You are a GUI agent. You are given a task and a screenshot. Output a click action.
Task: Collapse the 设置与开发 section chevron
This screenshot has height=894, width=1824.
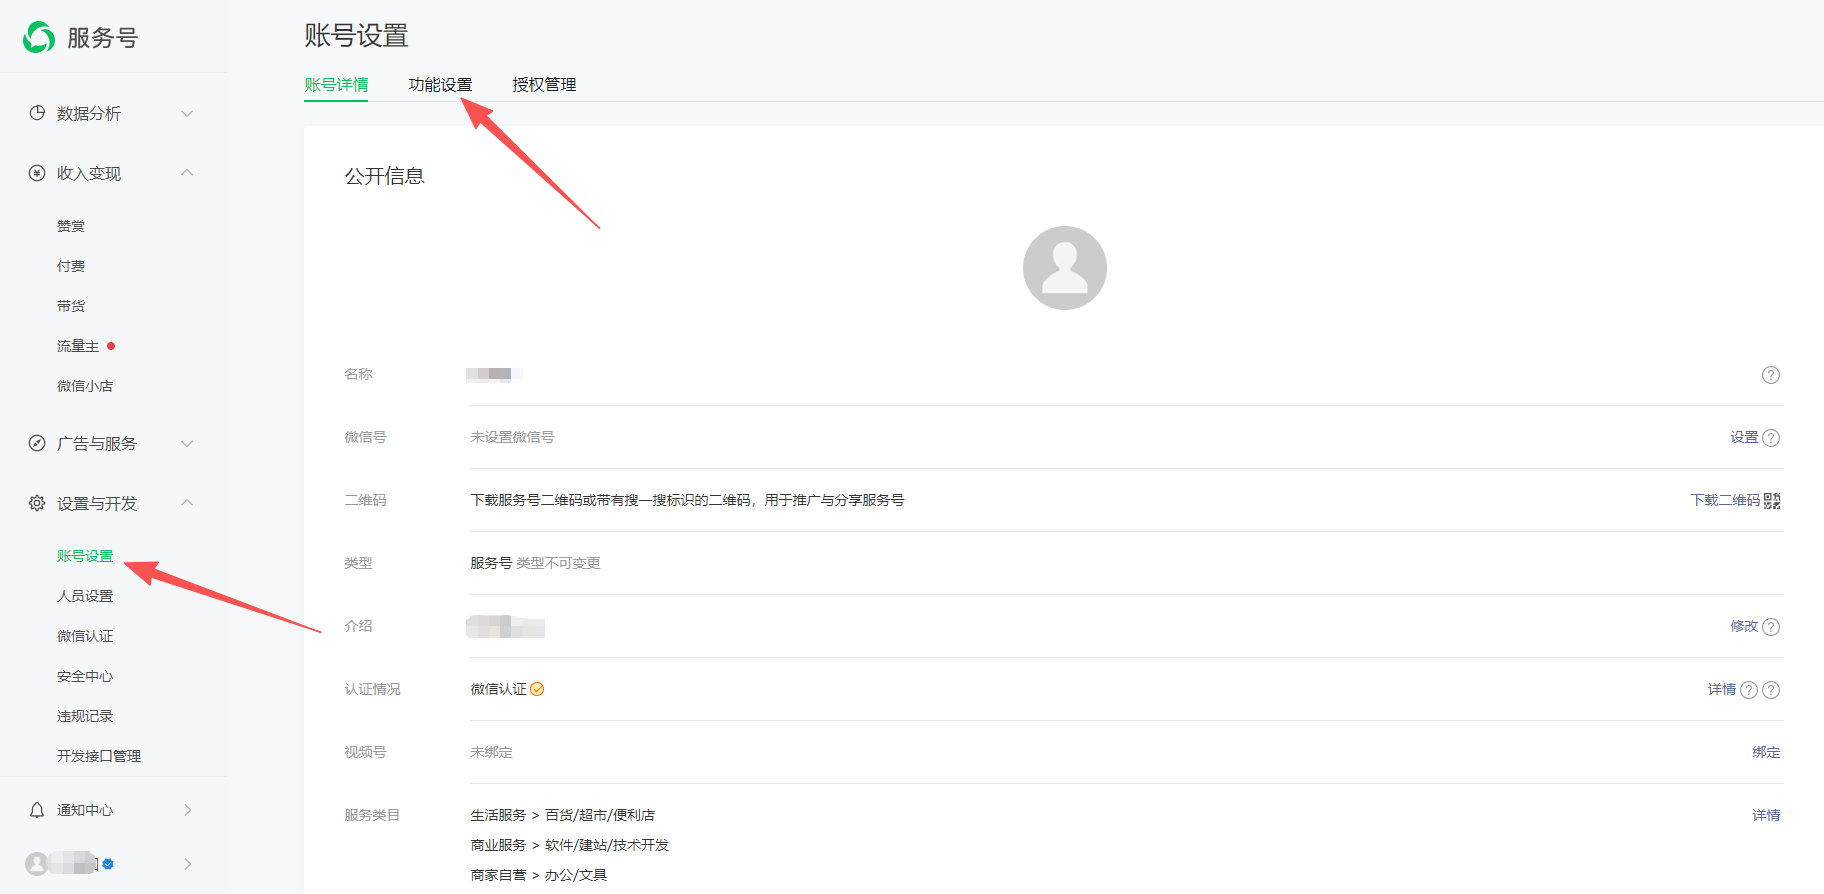pyautogui.click(x=186, y=503)
